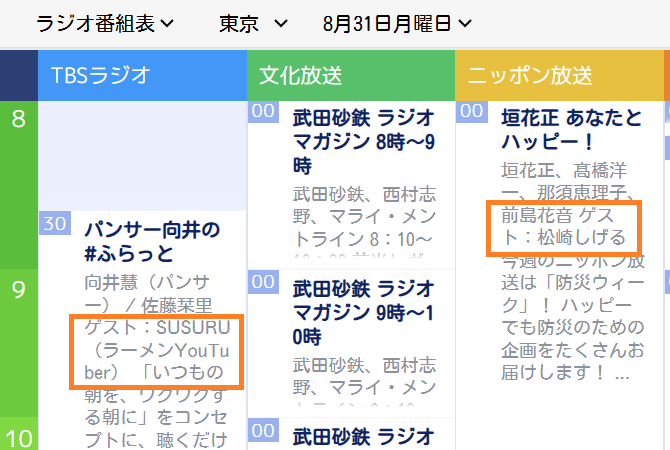This screenshot has width=670, height=450.
Task: Open the 東京 area dropdown
Action: (253, 24)
